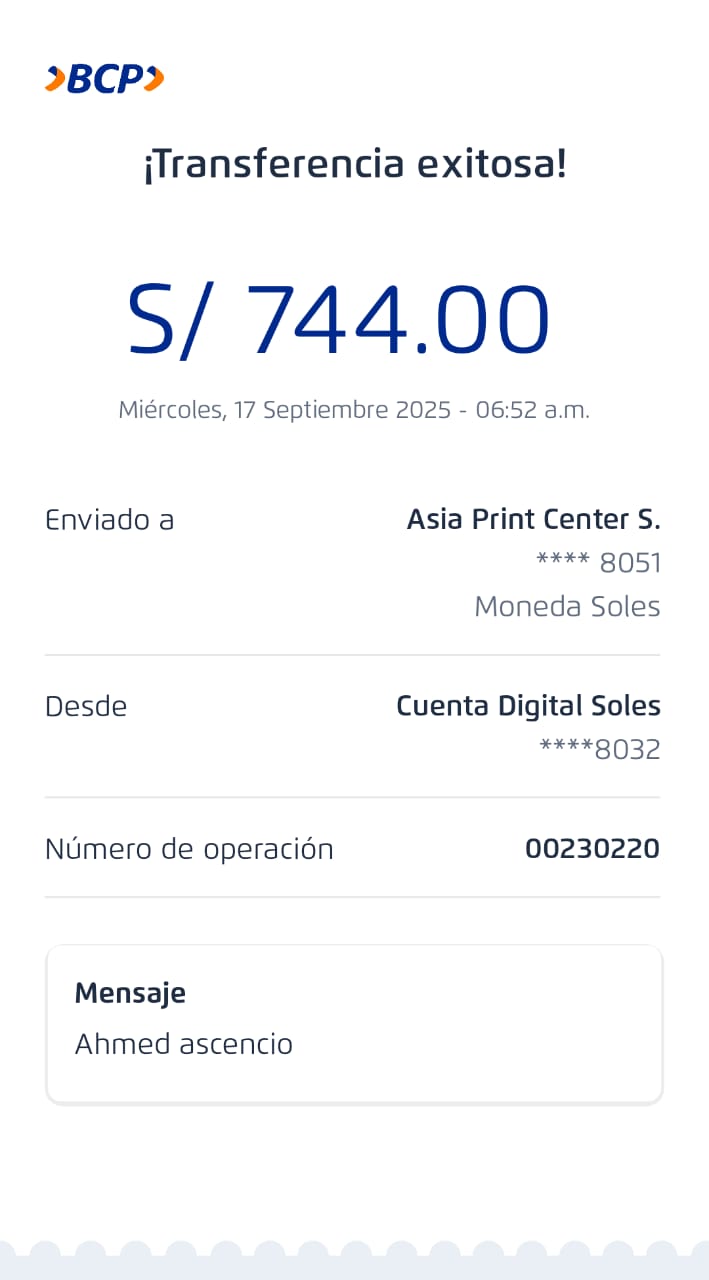
Task: Select the 744.00 amount figure
Action: (x=398, y=320)
